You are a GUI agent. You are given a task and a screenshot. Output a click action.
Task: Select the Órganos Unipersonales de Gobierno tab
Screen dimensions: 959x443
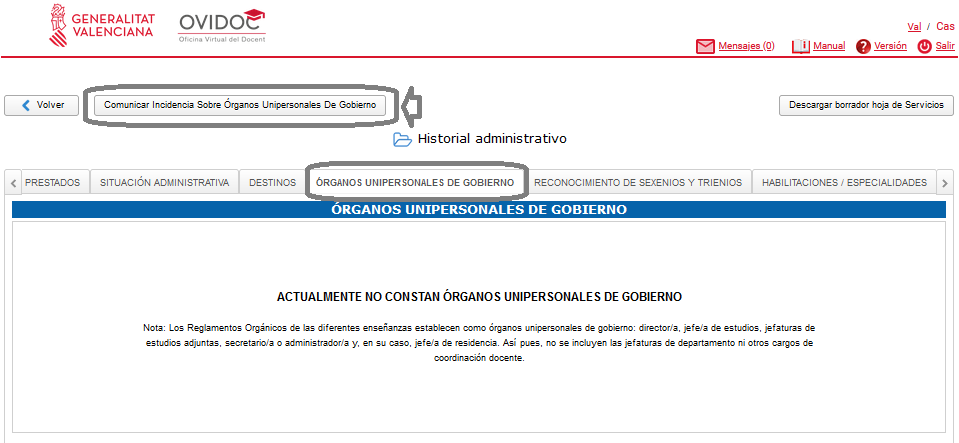[415, 182]
